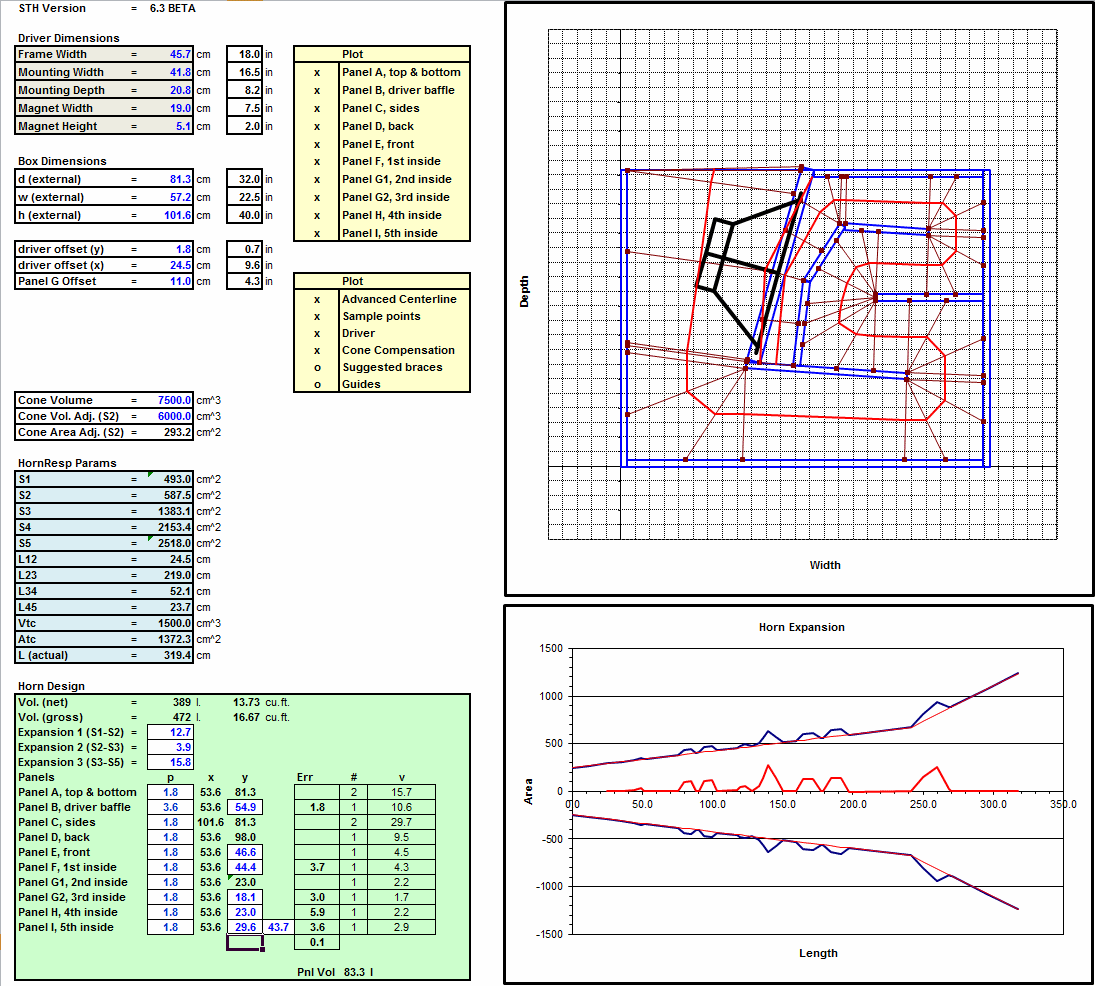1095x986 pixels.
Task: Select the empty active cell below Panel I
Action: click(245, 943)
